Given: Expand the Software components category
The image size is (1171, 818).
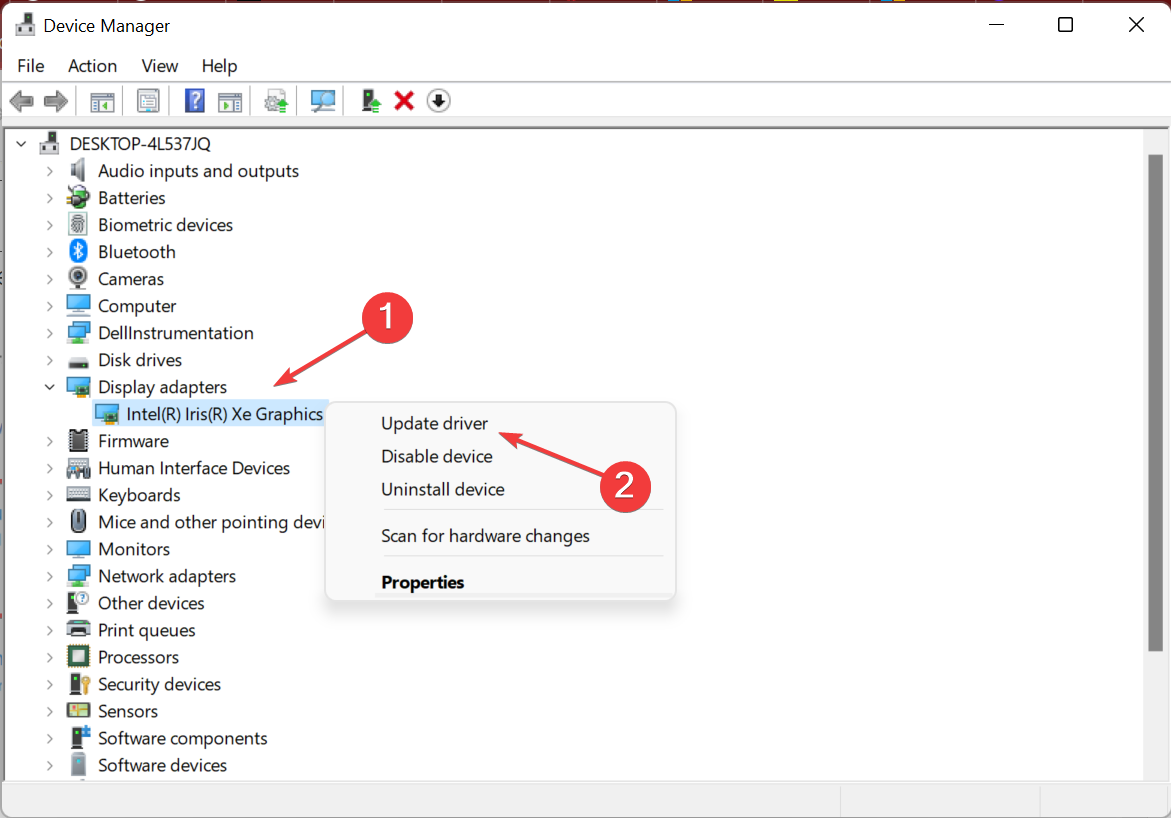Looking at the screenshot, I should (x=50, y=738).
